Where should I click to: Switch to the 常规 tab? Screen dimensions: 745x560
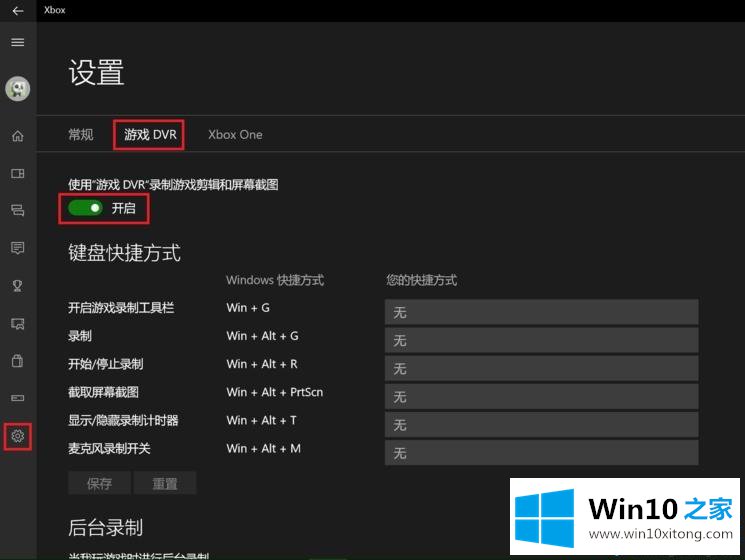(x=81, y=134)
